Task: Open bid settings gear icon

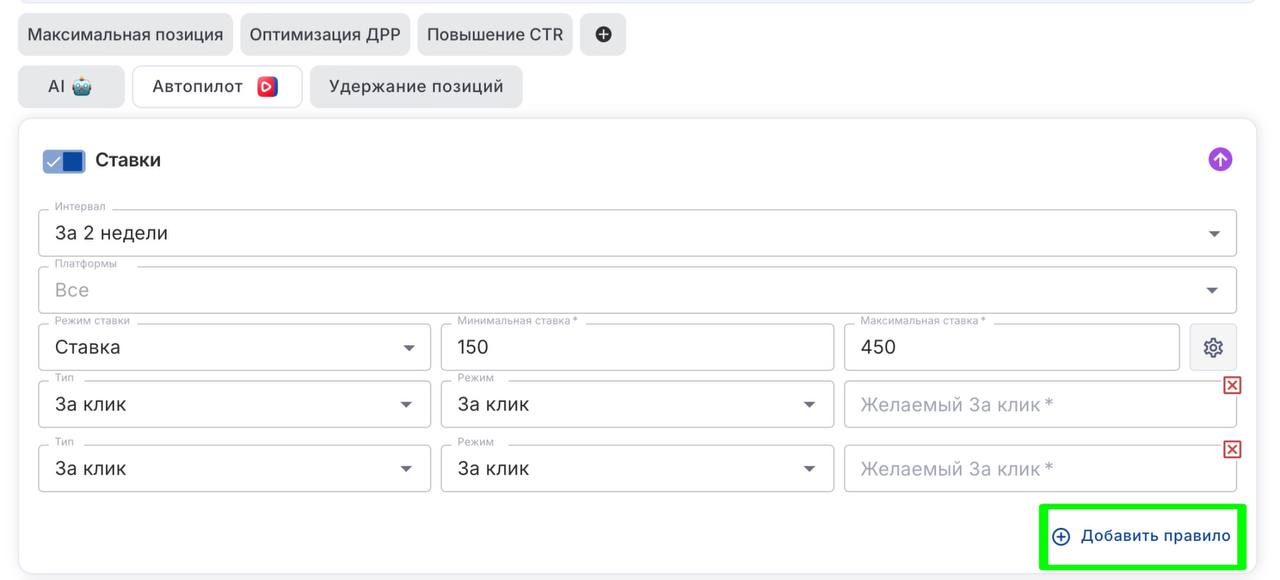Action: [x=1213, y=347]
